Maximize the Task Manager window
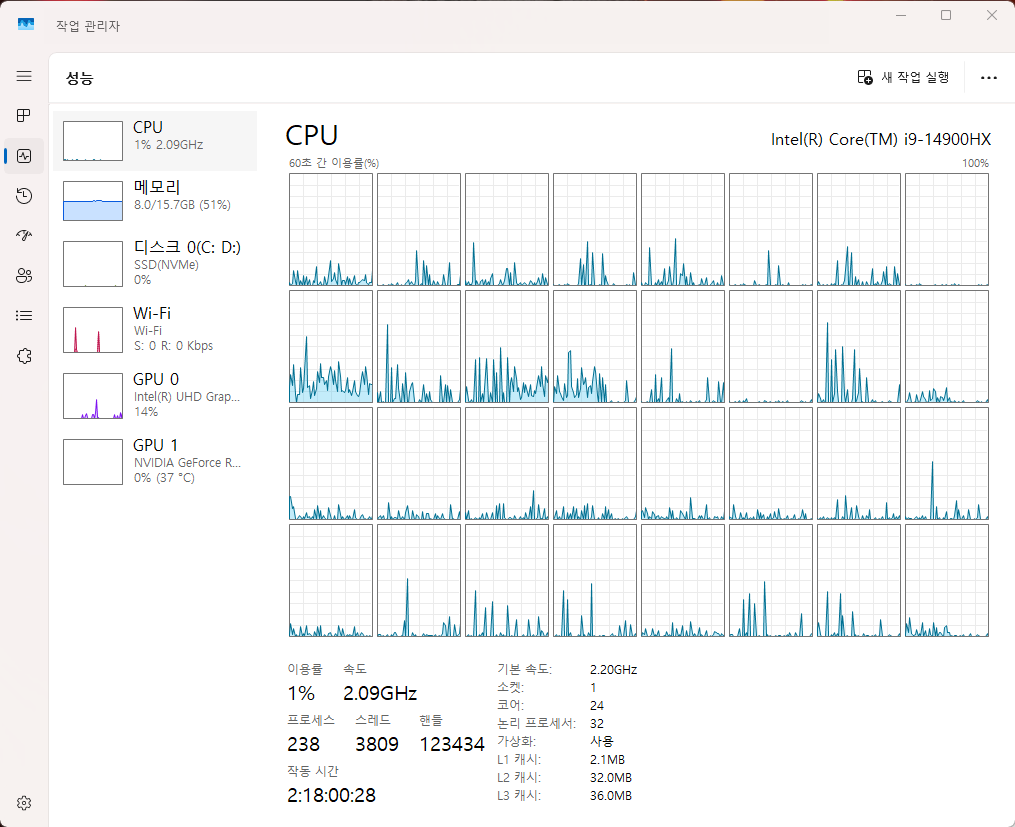The image size is (1015, 827). tap(946, 15)
